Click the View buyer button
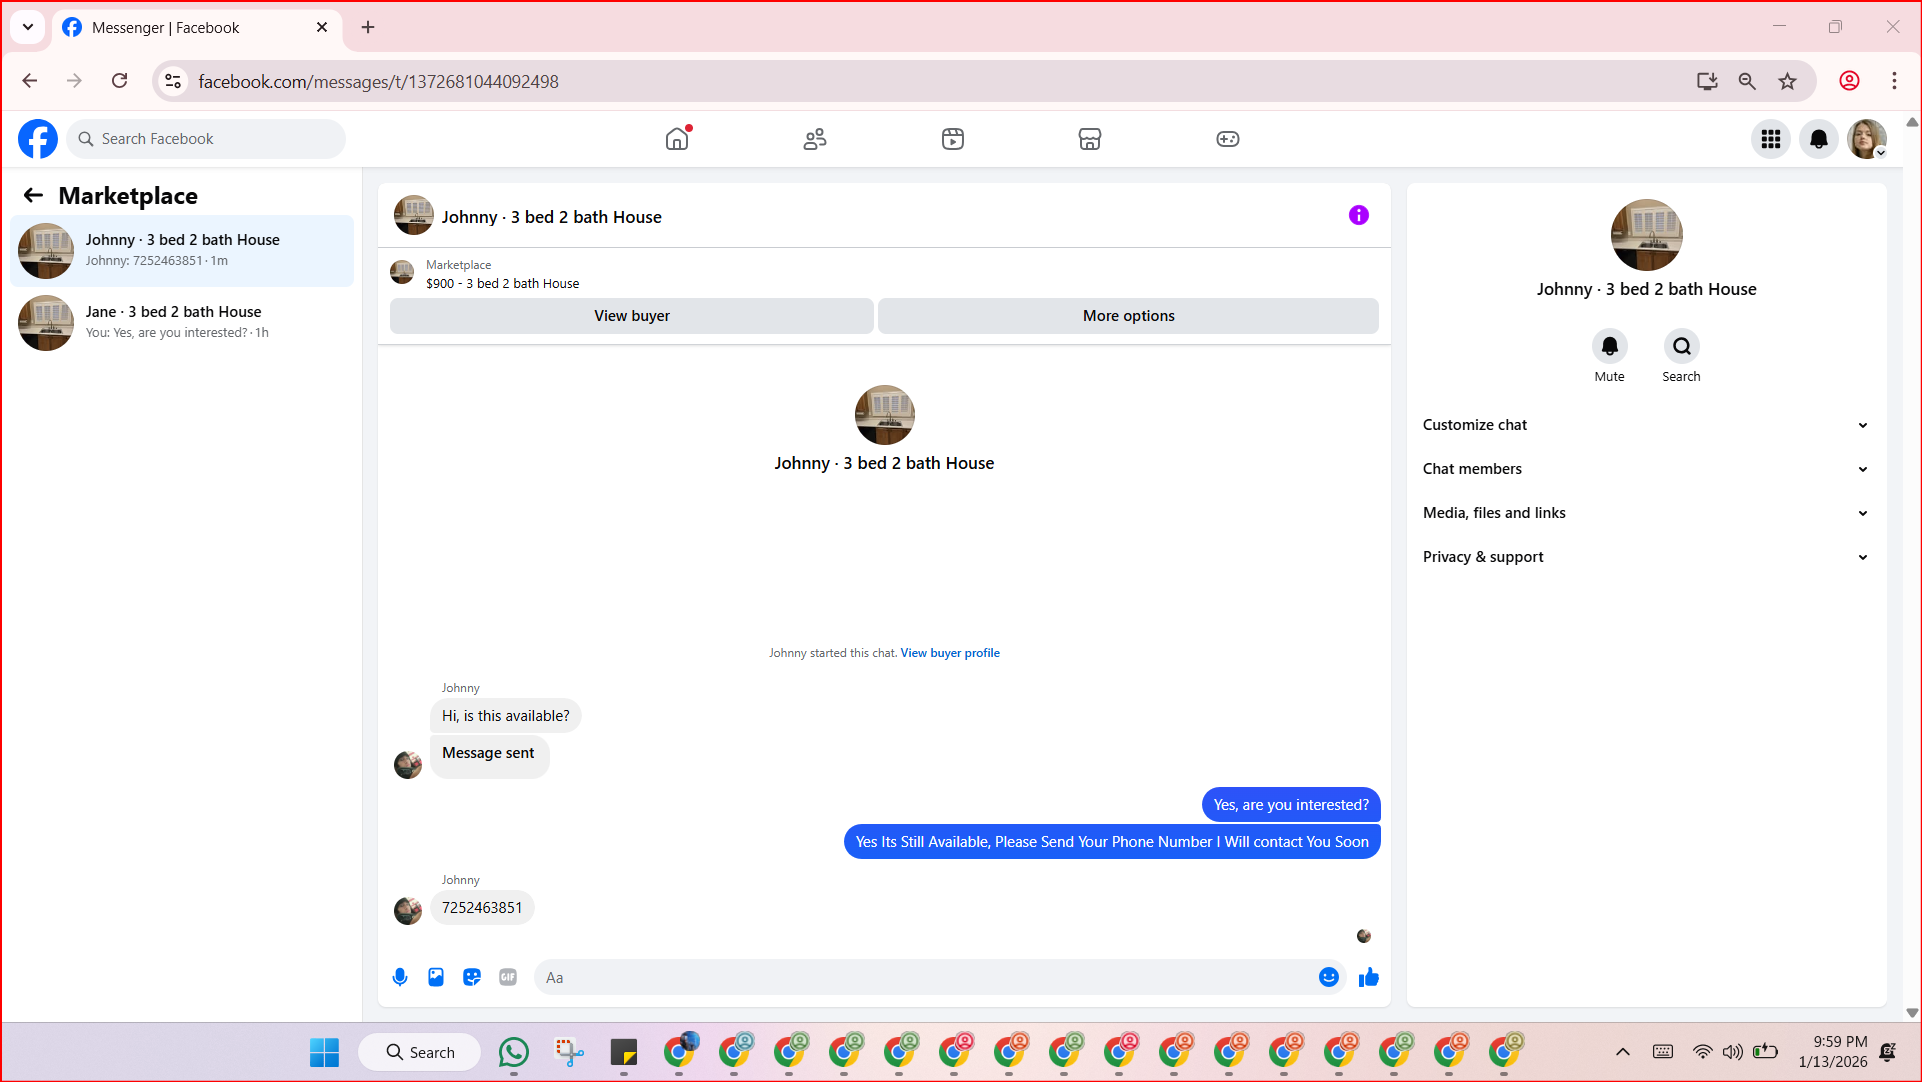The image size is (1922, 1082). (x=631, y=316)
